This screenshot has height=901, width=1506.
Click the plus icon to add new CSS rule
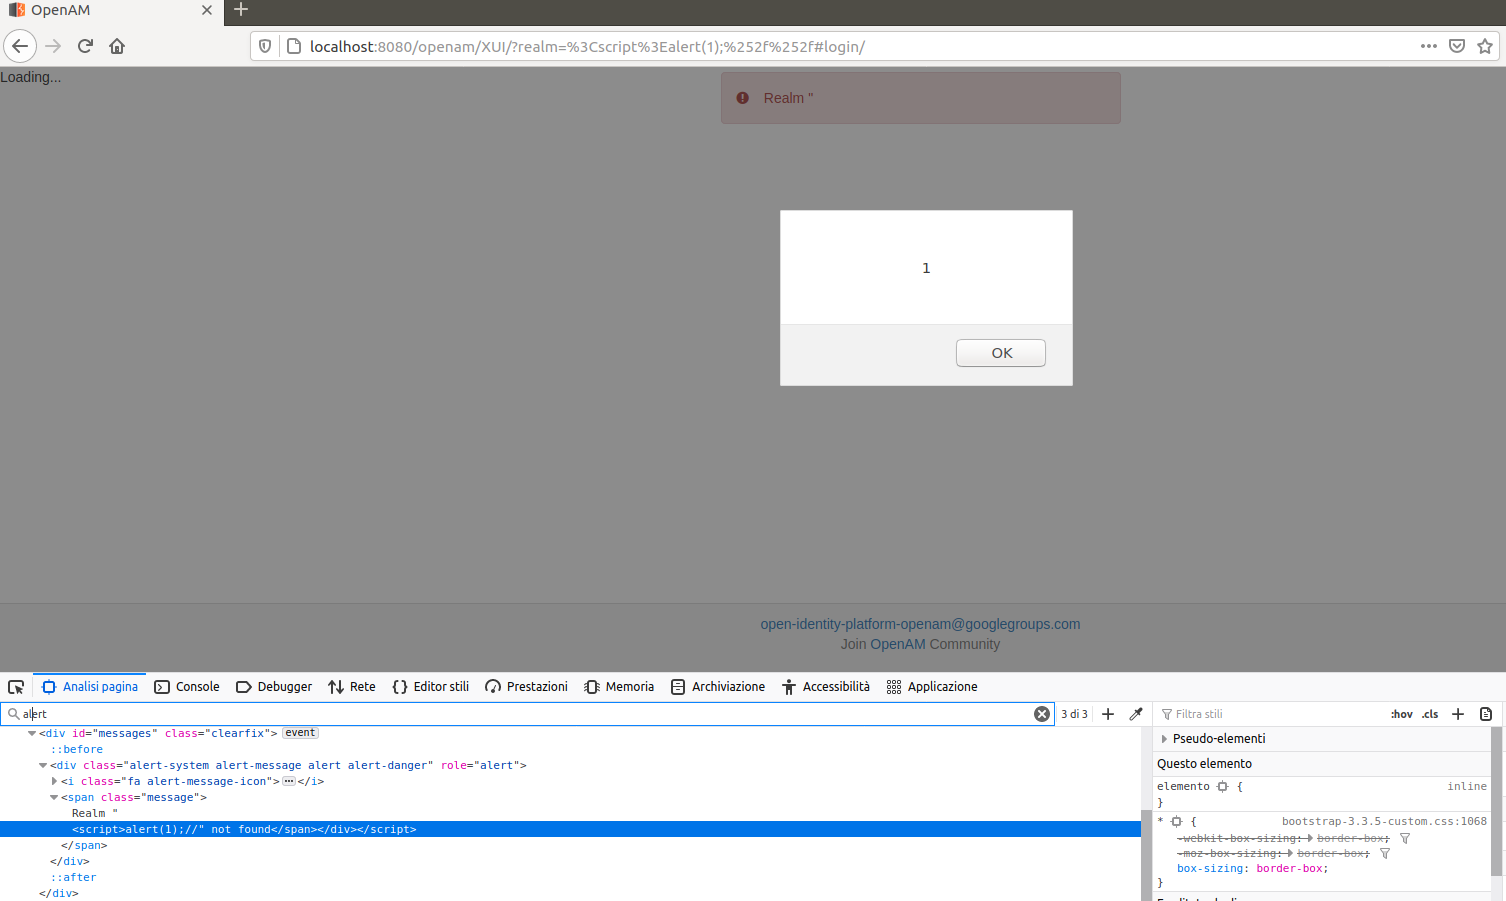(1457, 714)
